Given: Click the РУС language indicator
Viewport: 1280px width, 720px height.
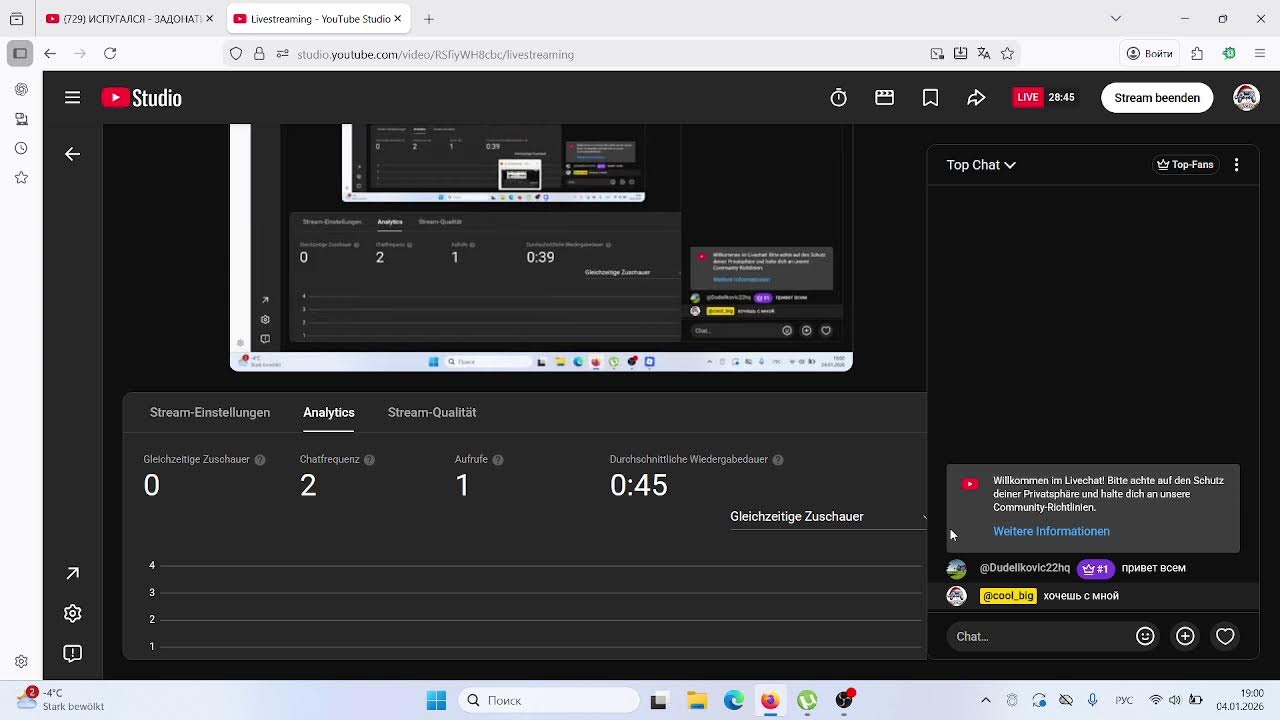Looking at the screenshot, I should coord(1124,701).
